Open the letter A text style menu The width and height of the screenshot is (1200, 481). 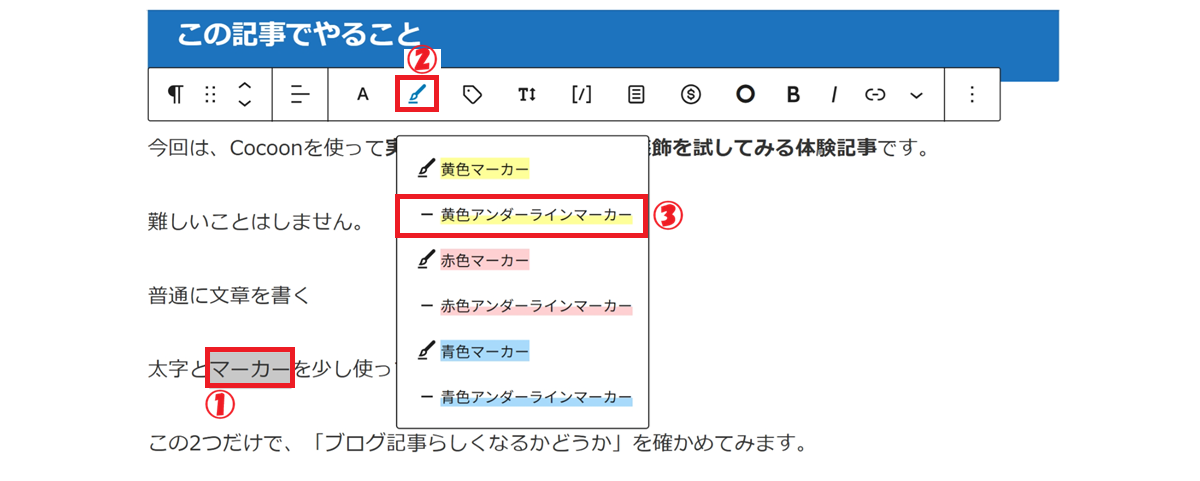(363, 95)
